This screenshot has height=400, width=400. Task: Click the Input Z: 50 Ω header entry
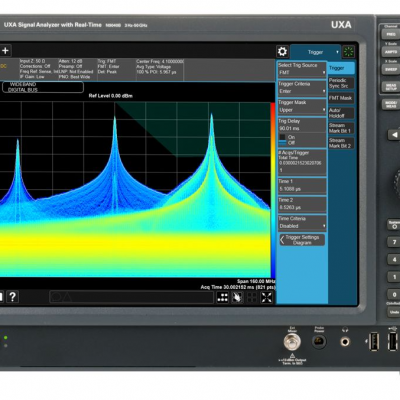click(x=32, y=61)
